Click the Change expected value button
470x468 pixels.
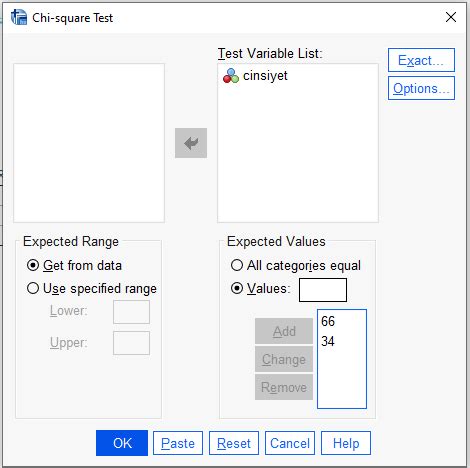point(284,359)
